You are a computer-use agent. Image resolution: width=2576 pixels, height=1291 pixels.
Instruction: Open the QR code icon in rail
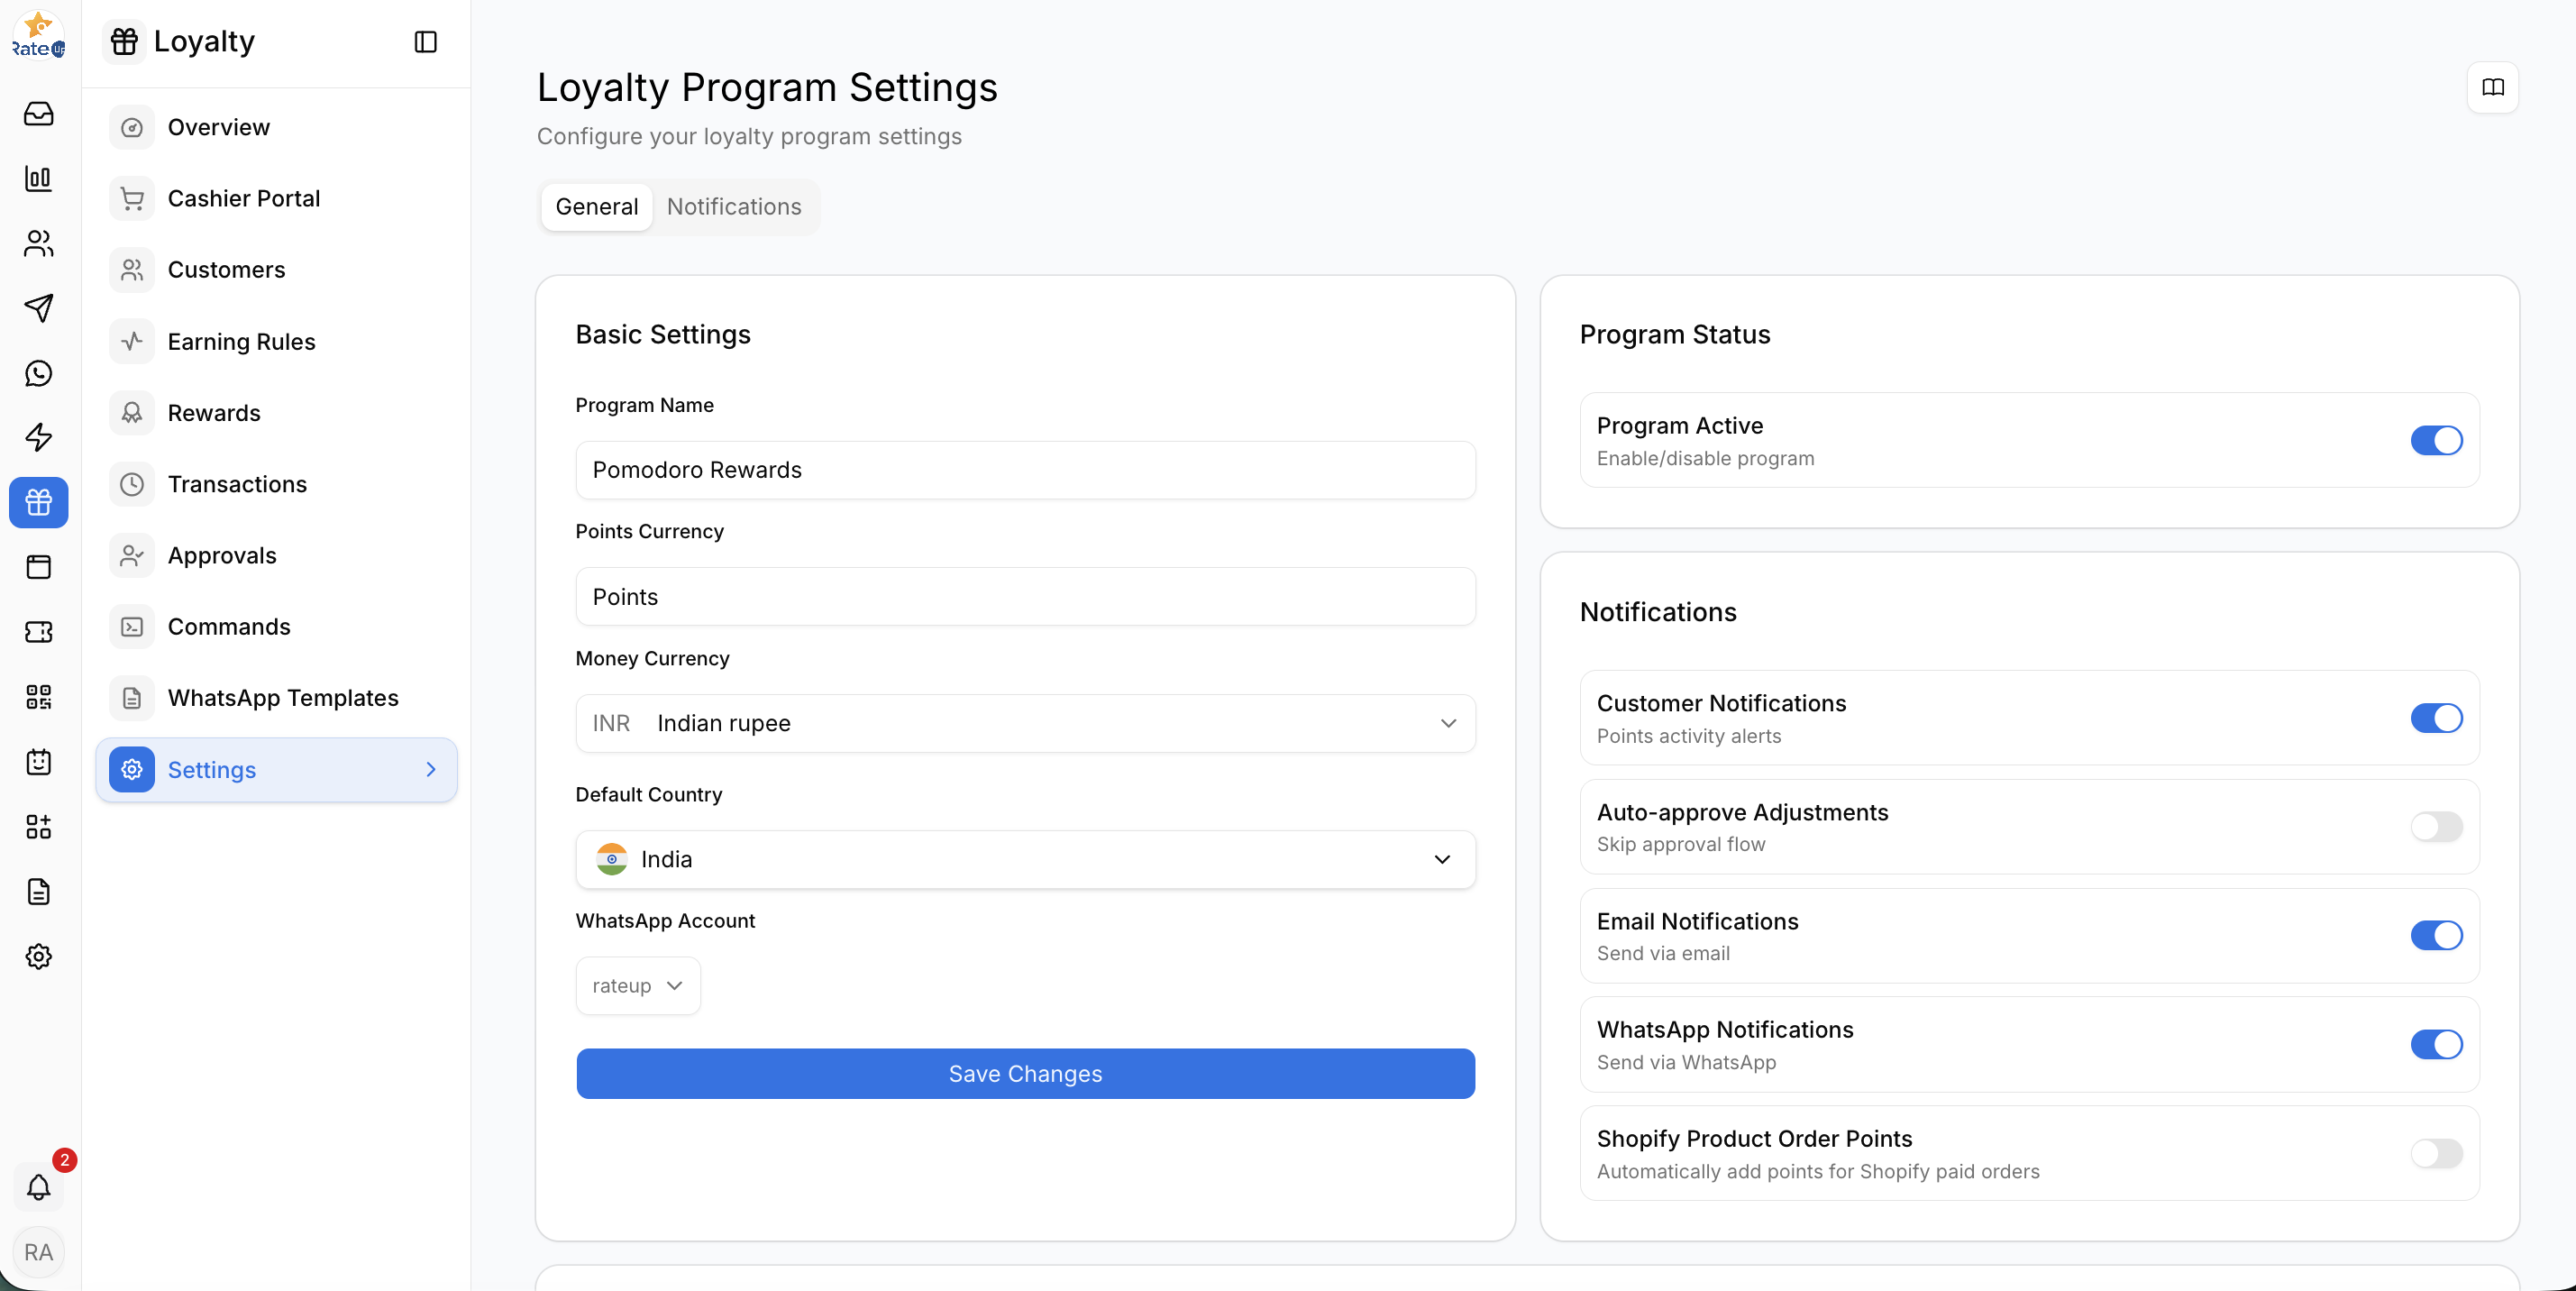pos(38,697)
